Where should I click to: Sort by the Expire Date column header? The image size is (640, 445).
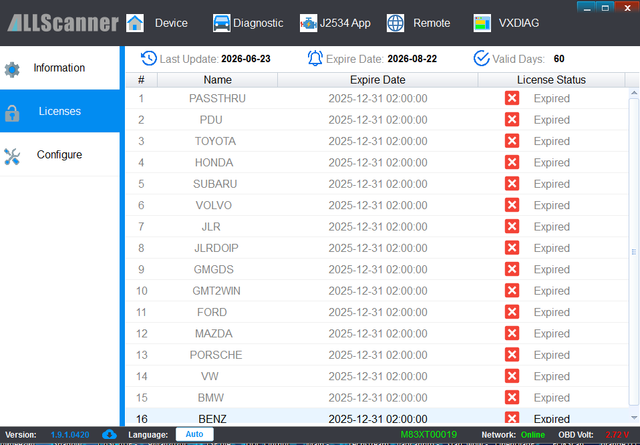pyautogui.click(x=378, y=80)
